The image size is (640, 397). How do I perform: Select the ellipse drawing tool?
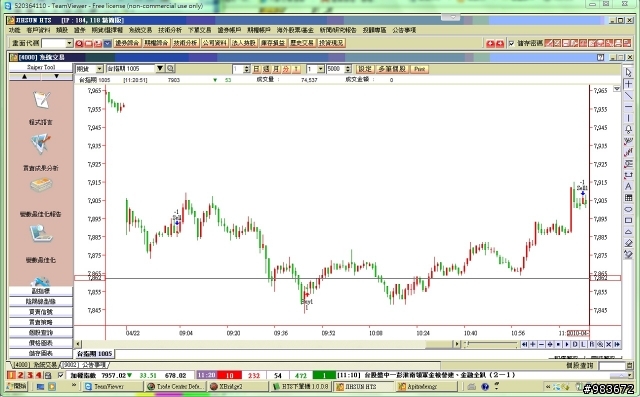(628, 209)
